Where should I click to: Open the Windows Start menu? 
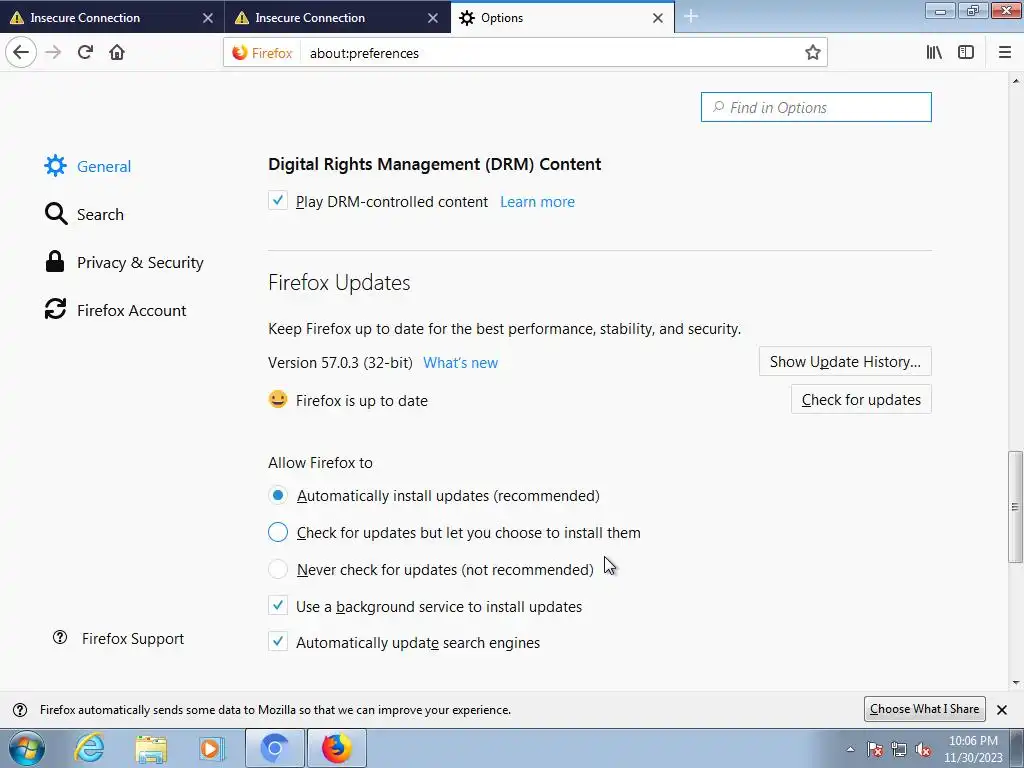pyautogui.click(x=27, y=748)
